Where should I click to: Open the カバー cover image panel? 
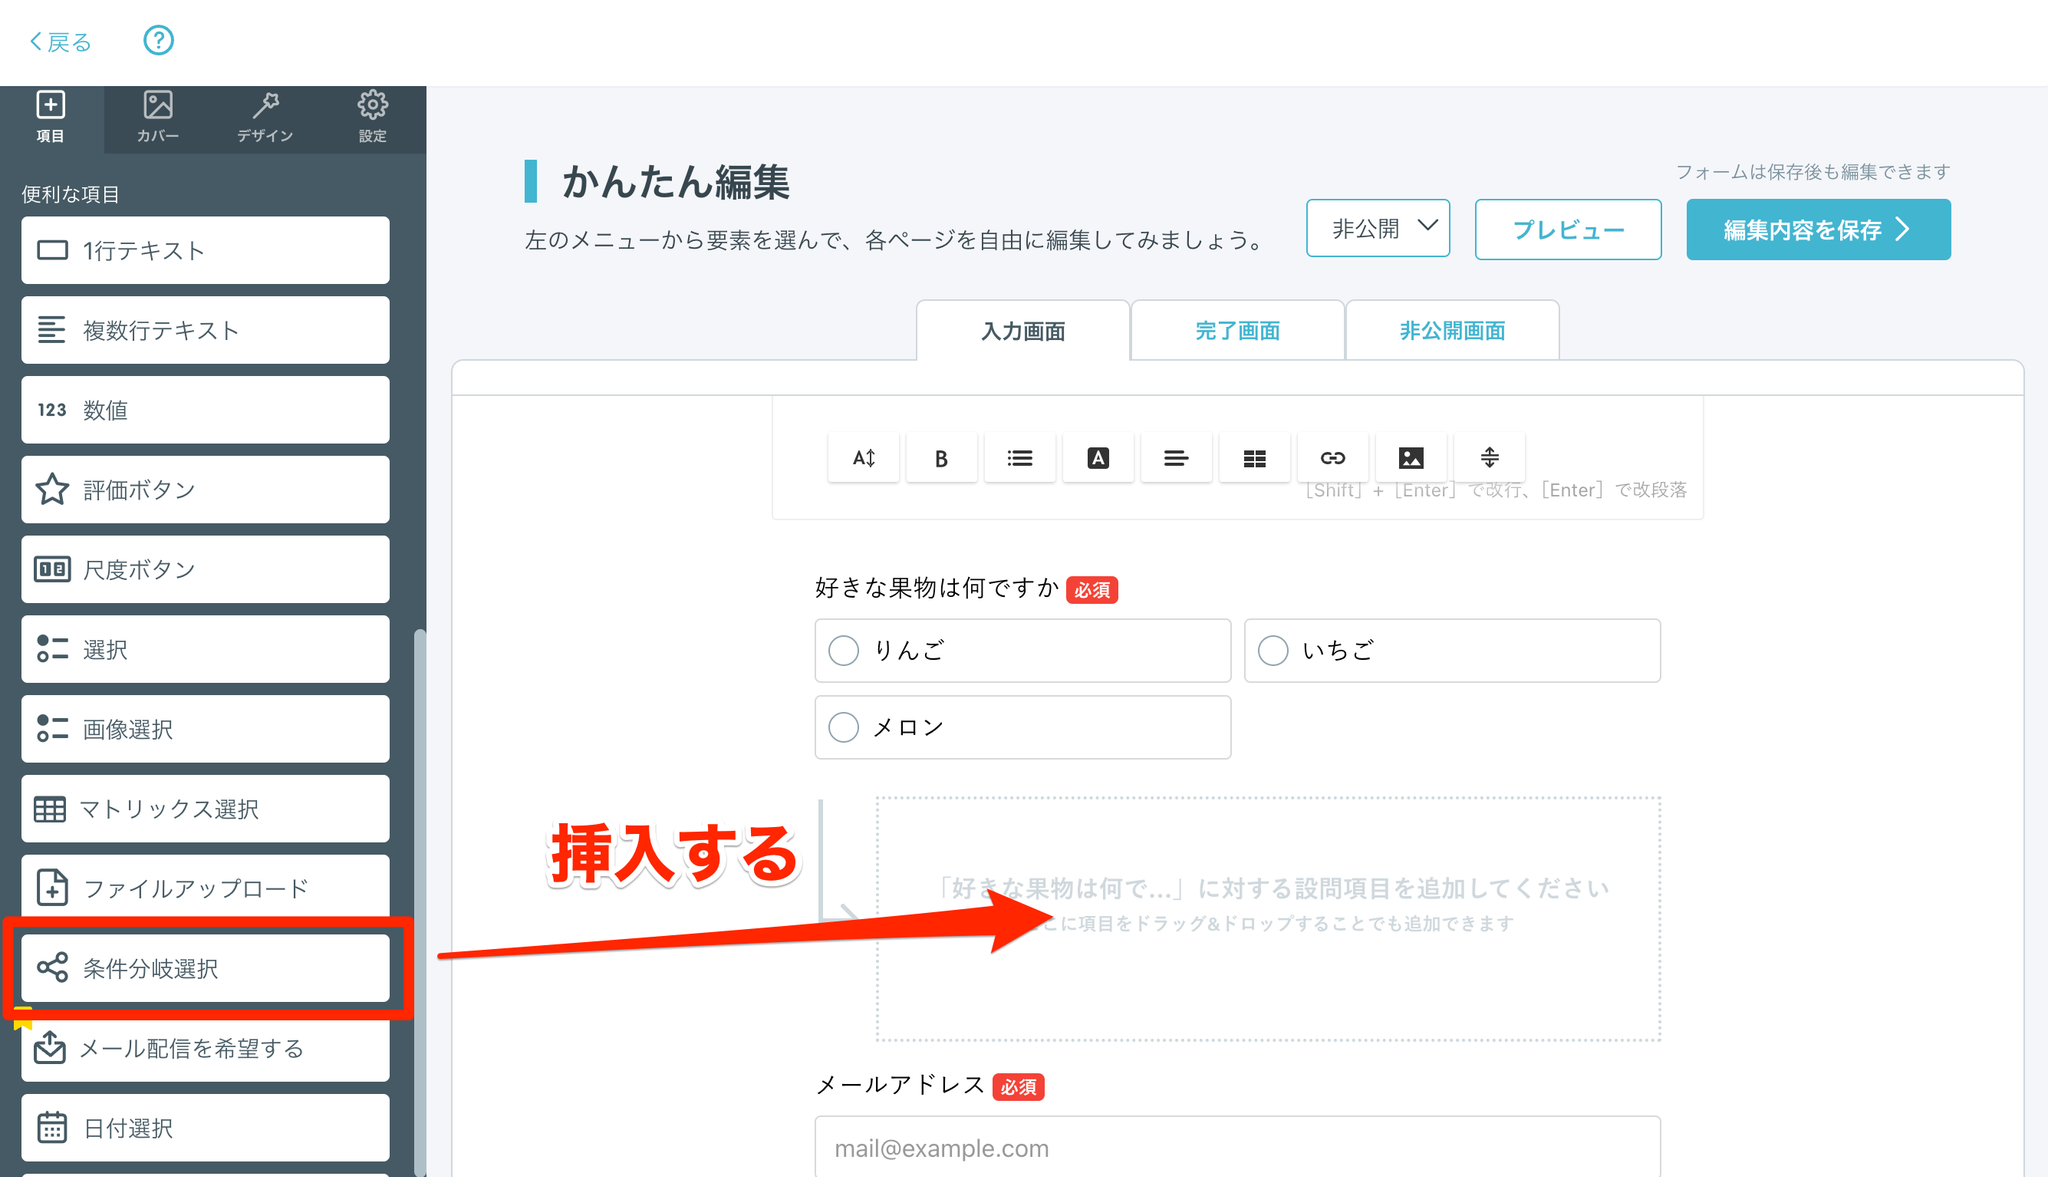coord(158,117)
